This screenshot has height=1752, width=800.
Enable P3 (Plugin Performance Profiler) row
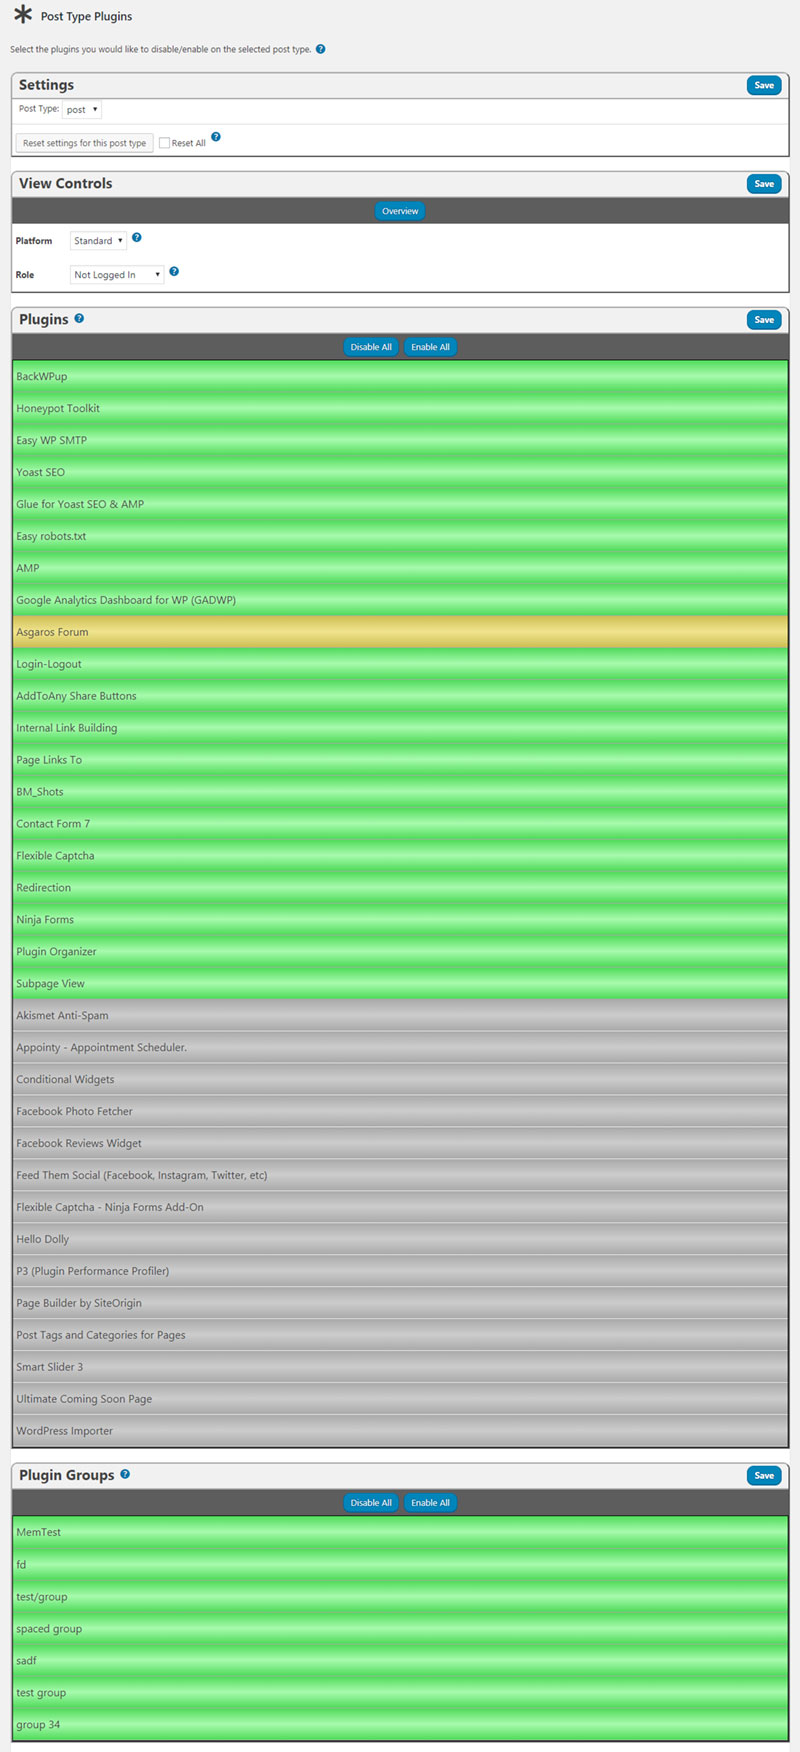400,1271
